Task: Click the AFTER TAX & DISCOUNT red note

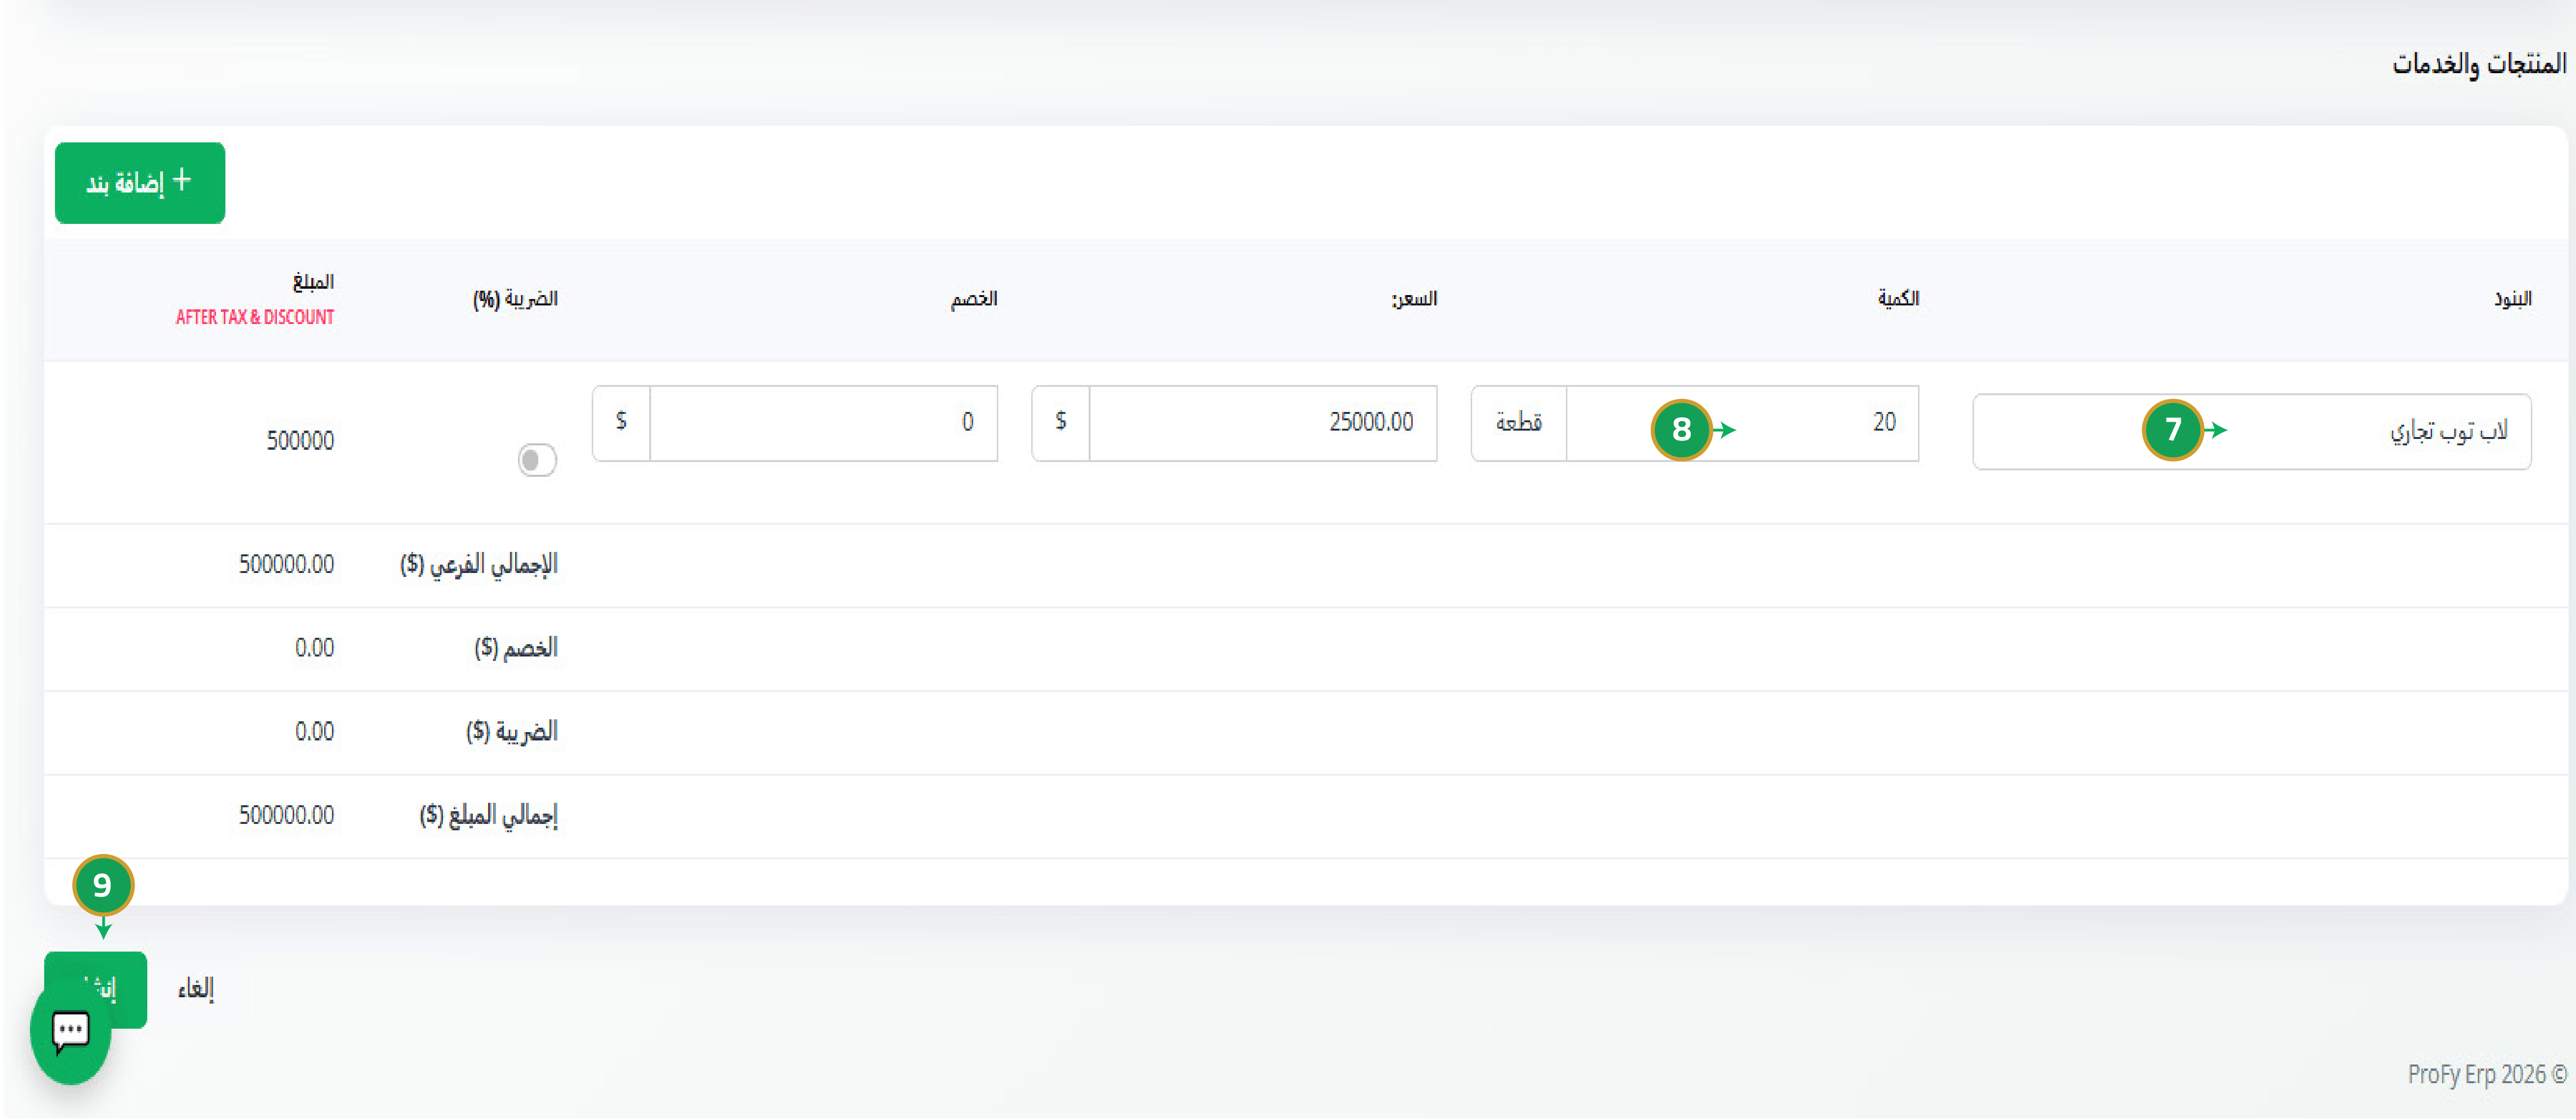Action: tap(255, 317)
